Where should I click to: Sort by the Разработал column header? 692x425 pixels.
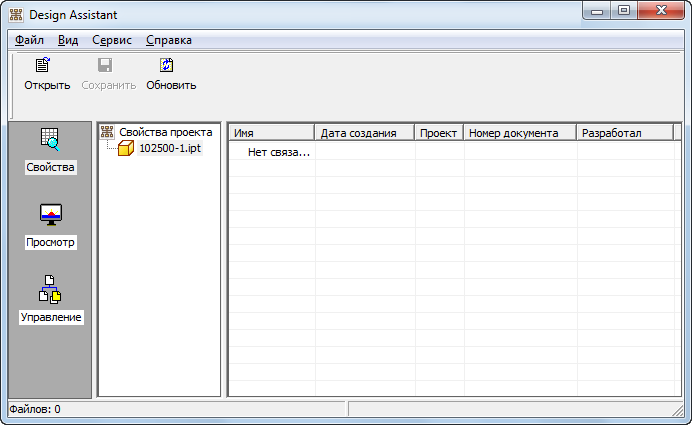click(625, 133)
